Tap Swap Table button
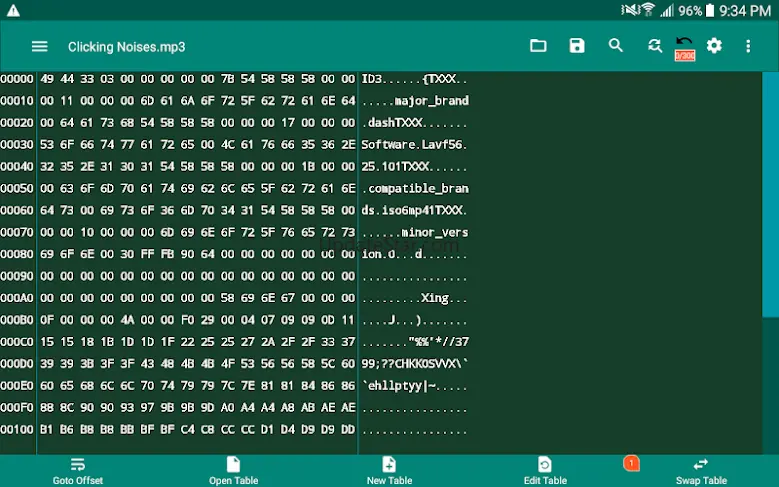Image resolution: width=779 pixels, height=487 pixels. [701, 471]
